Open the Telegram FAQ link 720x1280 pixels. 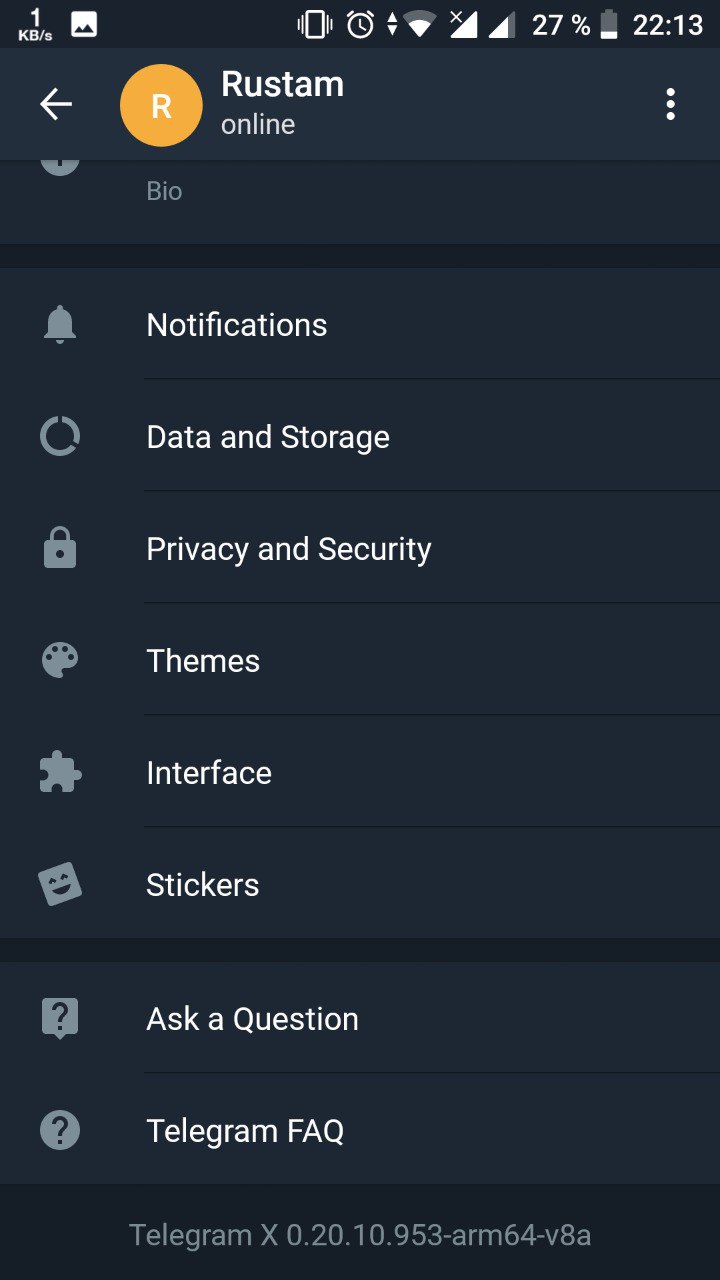(245, 1131)
